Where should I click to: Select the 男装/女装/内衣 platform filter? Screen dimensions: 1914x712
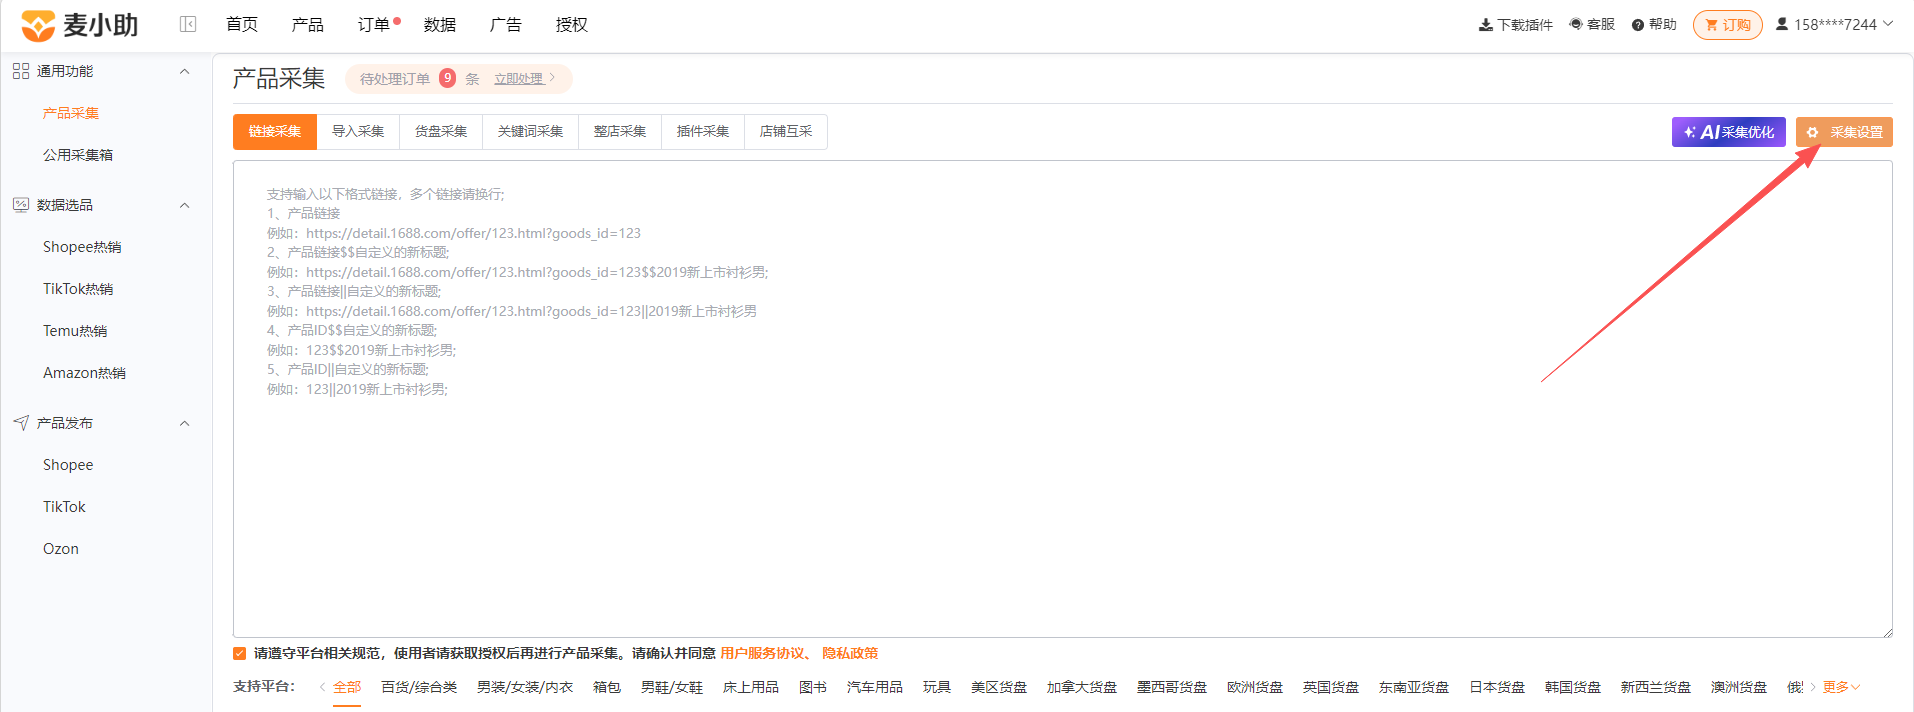(525, 687)
